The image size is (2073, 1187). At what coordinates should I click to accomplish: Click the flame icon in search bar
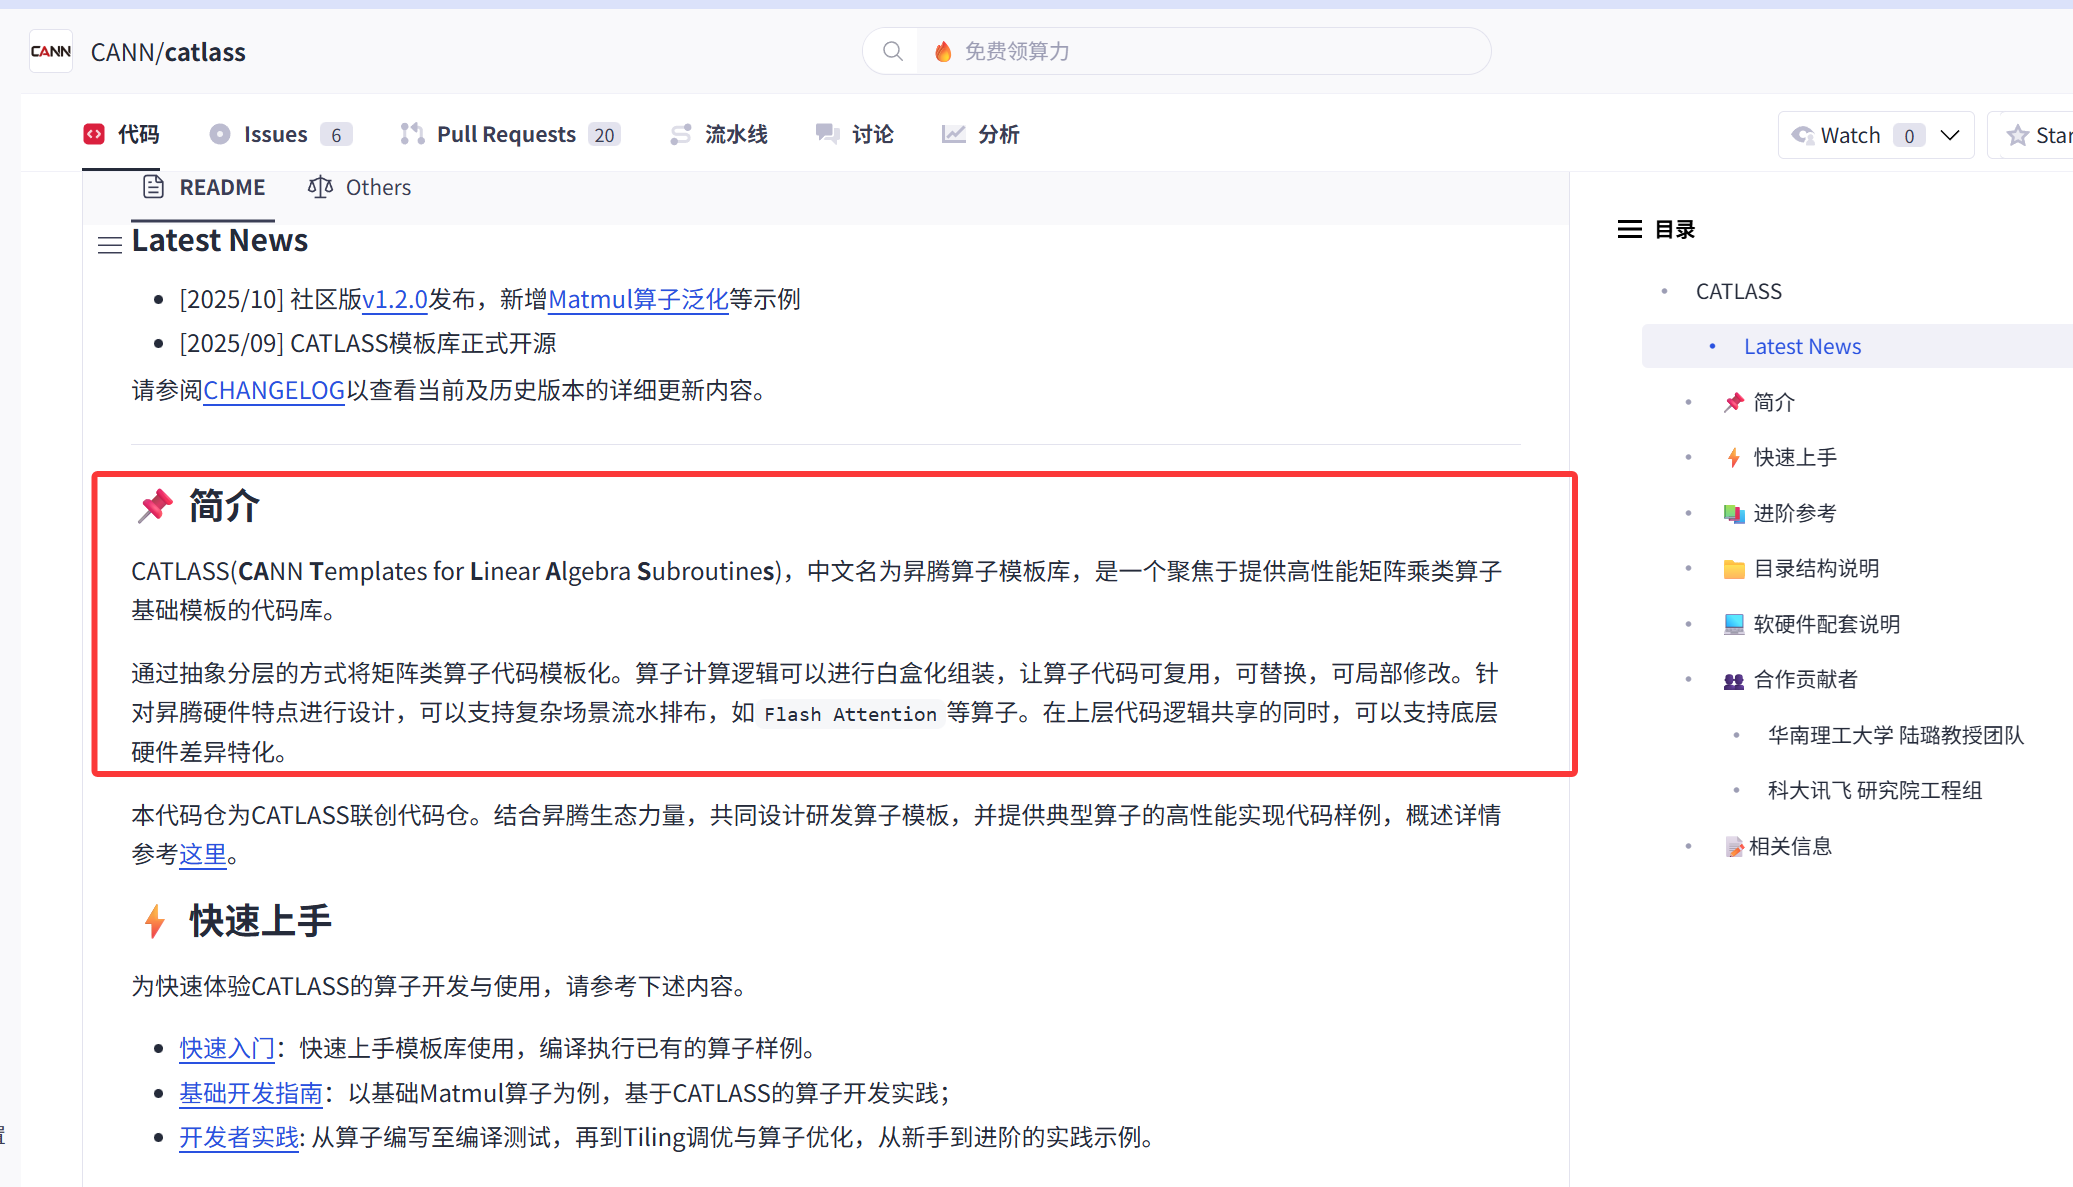[942, 51]
